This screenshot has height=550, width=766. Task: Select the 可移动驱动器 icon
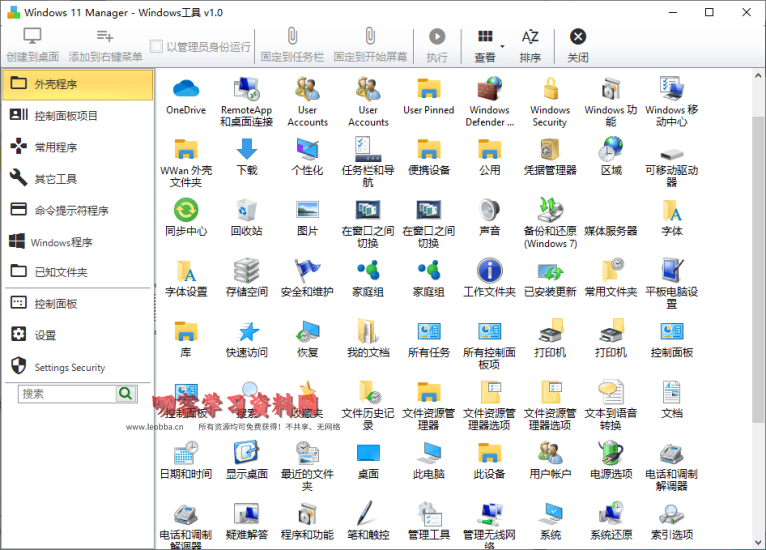click(x=672, y=153)
